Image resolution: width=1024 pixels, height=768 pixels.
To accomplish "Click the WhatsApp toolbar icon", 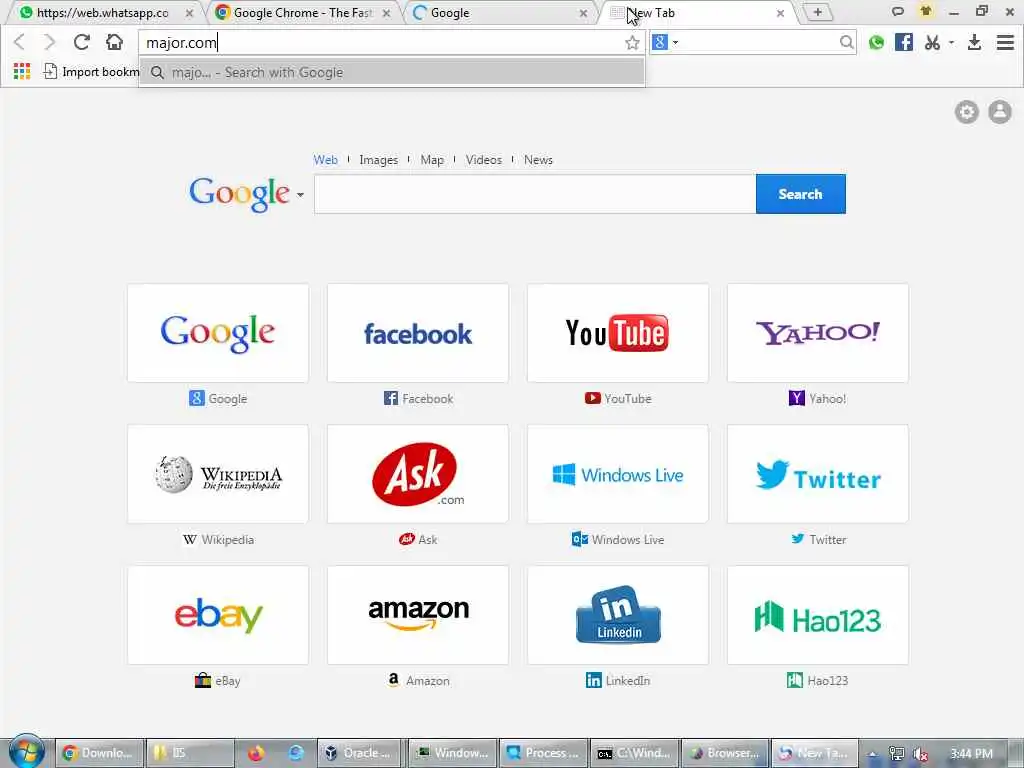I will (876, 42).
